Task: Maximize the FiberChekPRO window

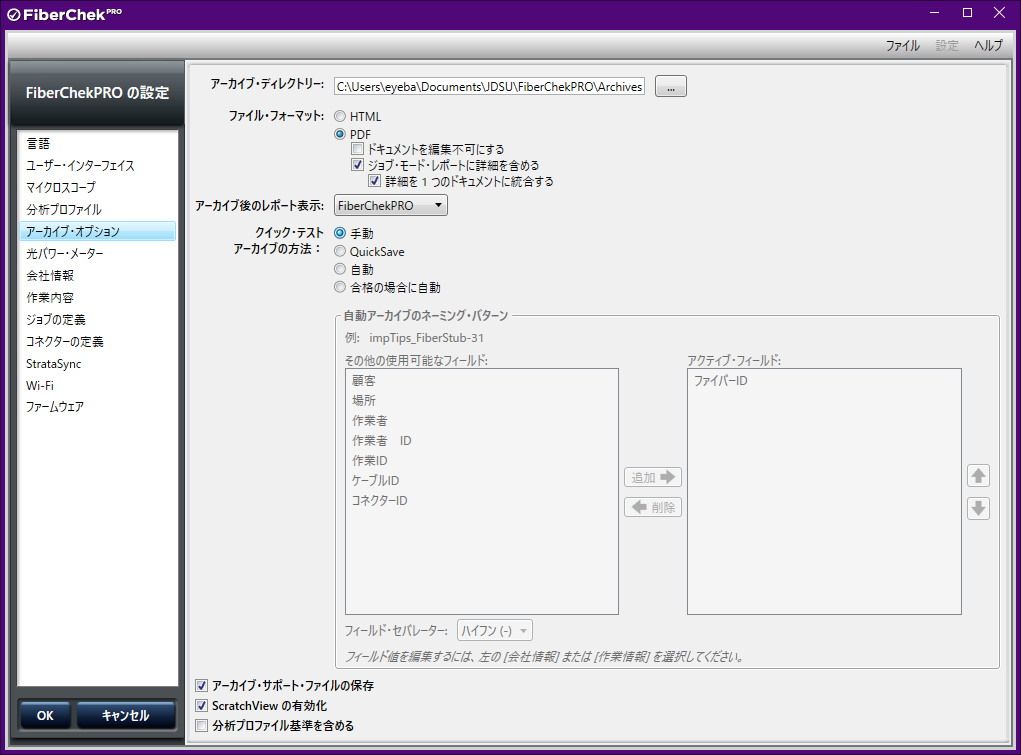Action: [x=968, y=13]
